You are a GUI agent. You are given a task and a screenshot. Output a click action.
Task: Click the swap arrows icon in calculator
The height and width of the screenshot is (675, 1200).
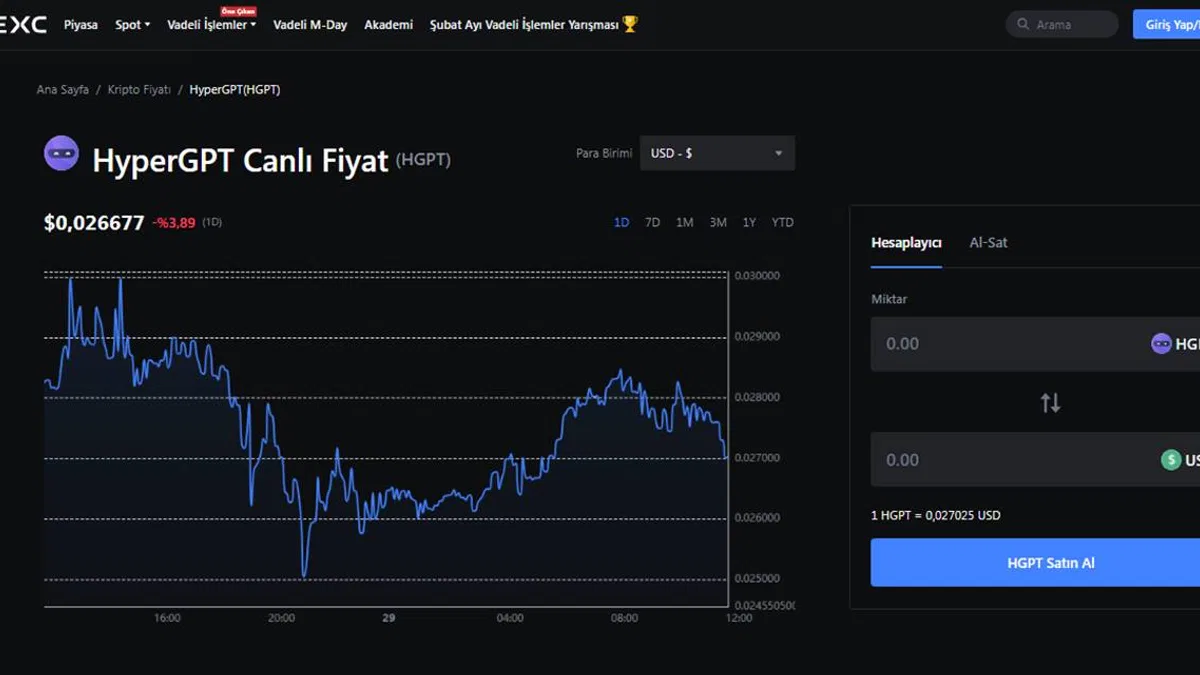tap(1050, 403)
